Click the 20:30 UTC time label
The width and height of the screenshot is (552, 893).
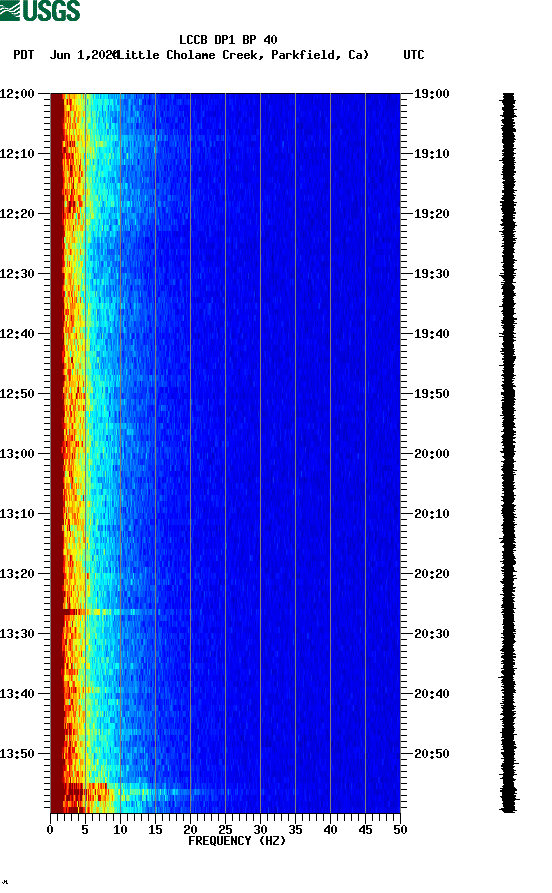(x=432, y=634)
